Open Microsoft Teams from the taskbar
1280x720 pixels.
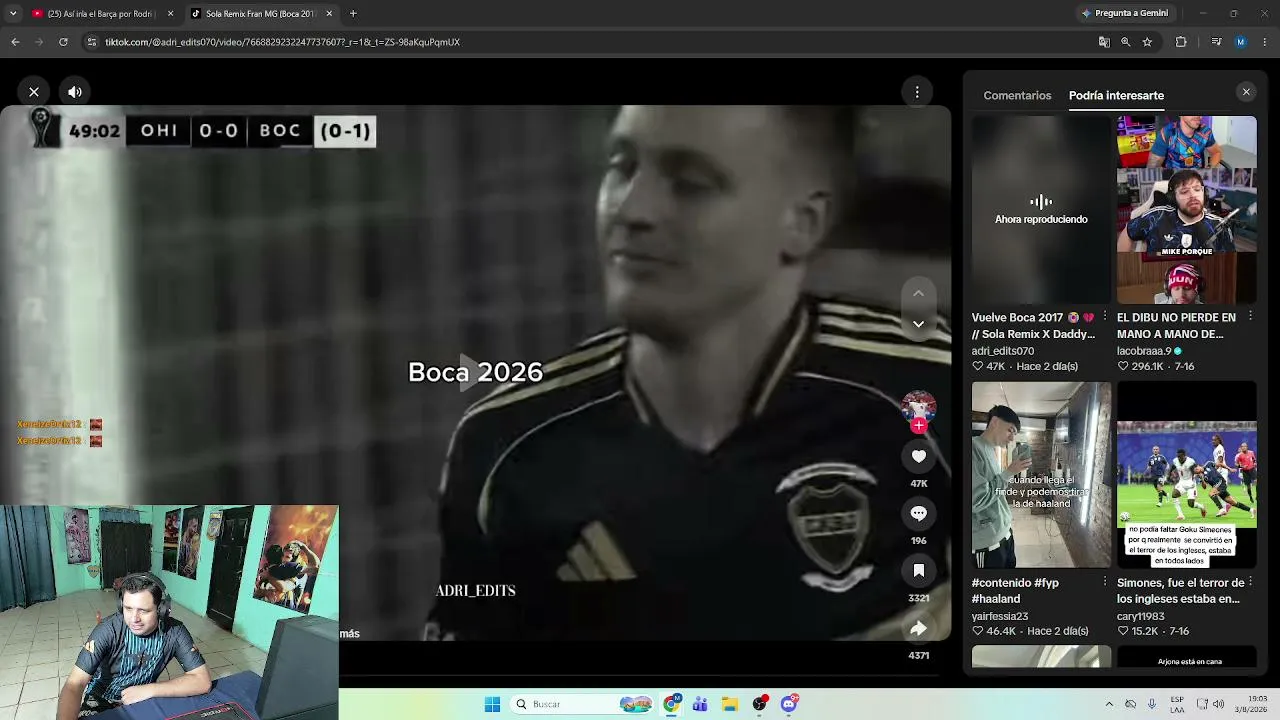pyautogui.click(x=700, y=704)
